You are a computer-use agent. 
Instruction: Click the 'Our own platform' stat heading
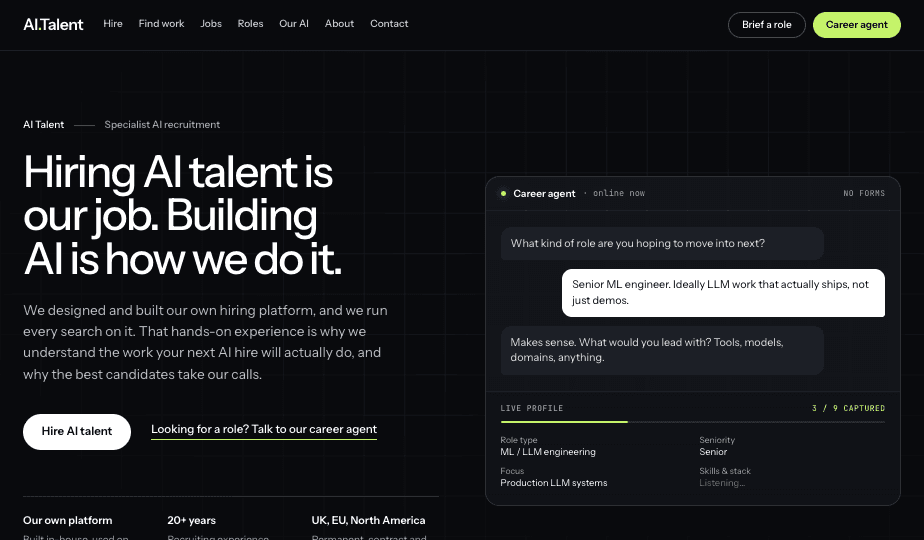(68, 521)
